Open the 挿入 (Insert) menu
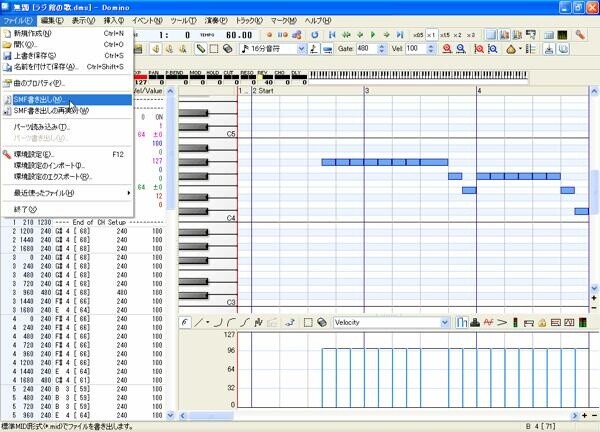The height and width of the screenshot is (432, 600). point(114,20)
